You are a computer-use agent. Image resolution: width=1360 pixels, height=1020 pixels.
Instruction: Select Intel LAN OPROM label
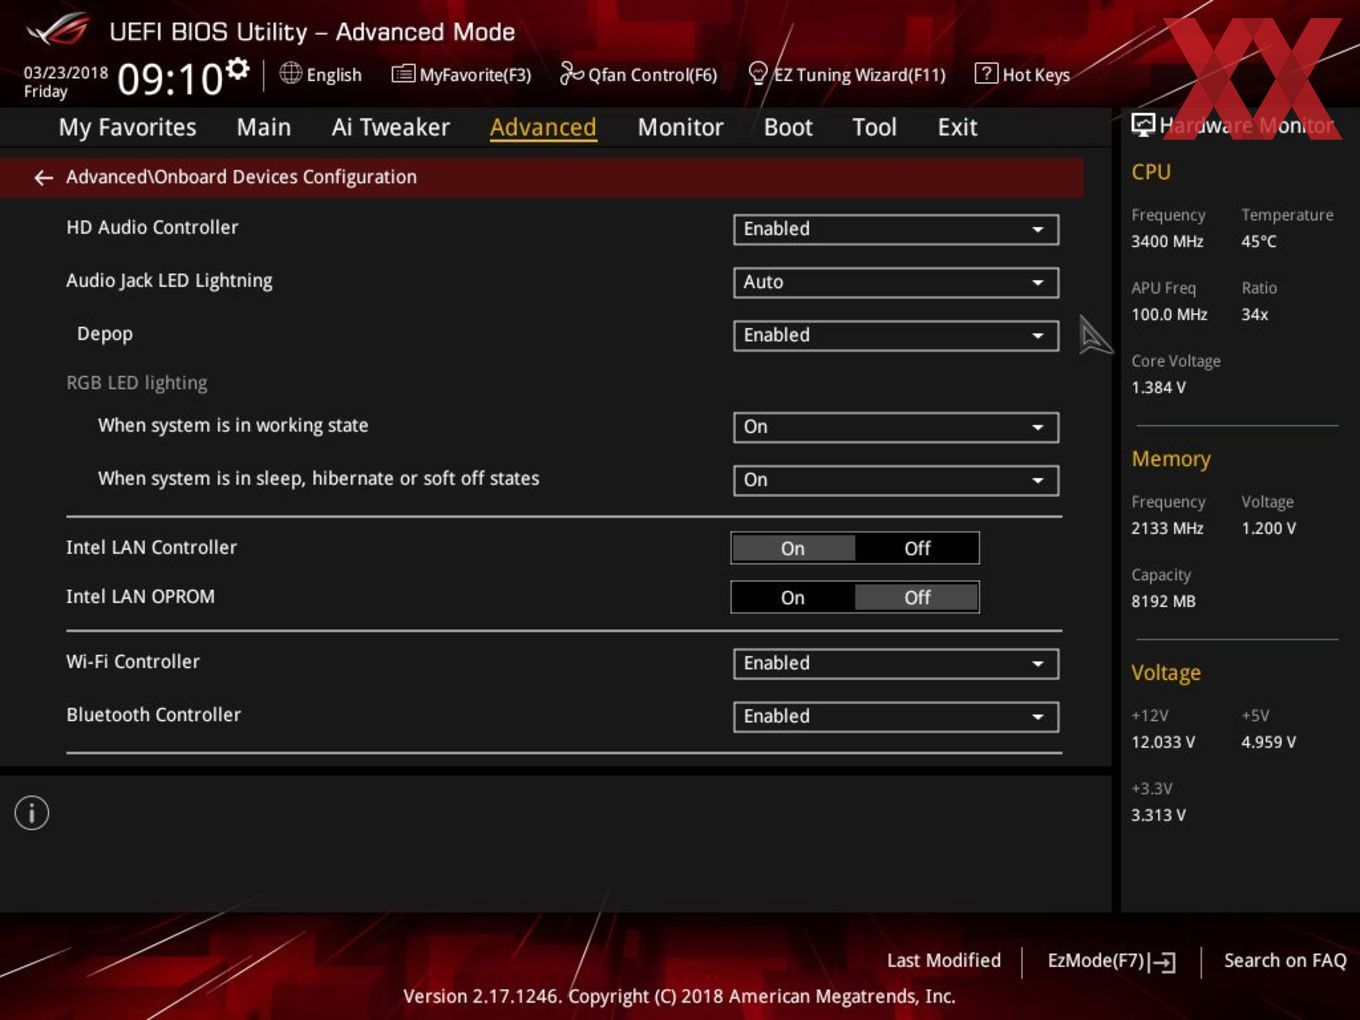tap(140, 596)
